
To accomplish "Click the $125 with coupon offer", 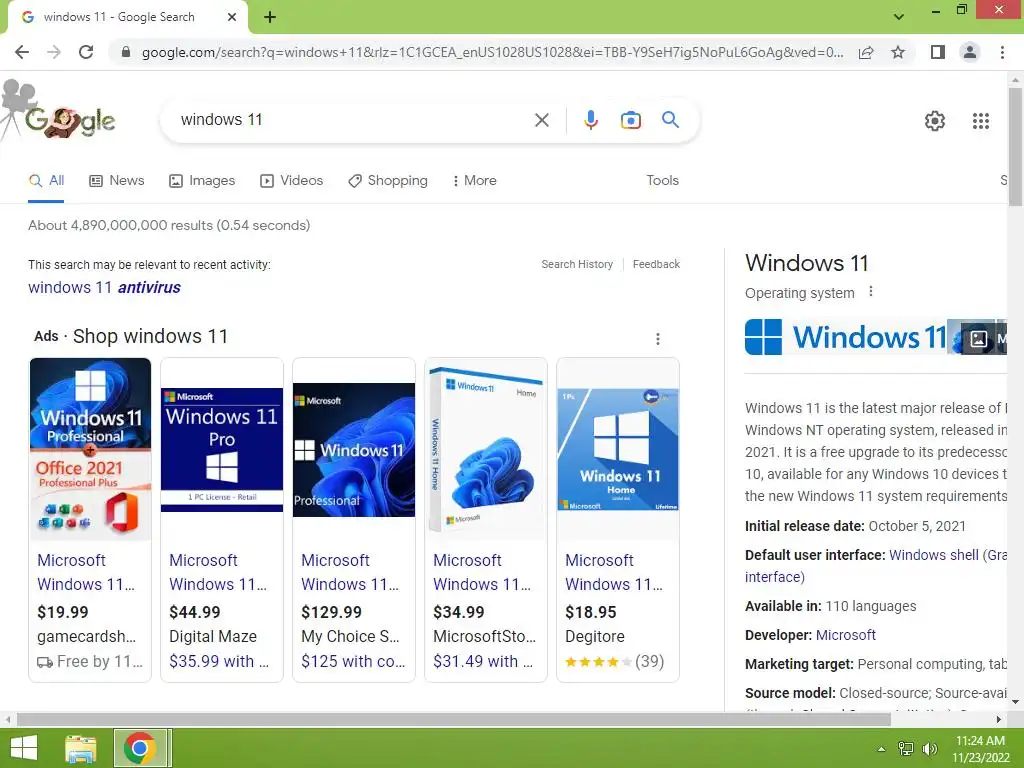I will coord(353,662).
